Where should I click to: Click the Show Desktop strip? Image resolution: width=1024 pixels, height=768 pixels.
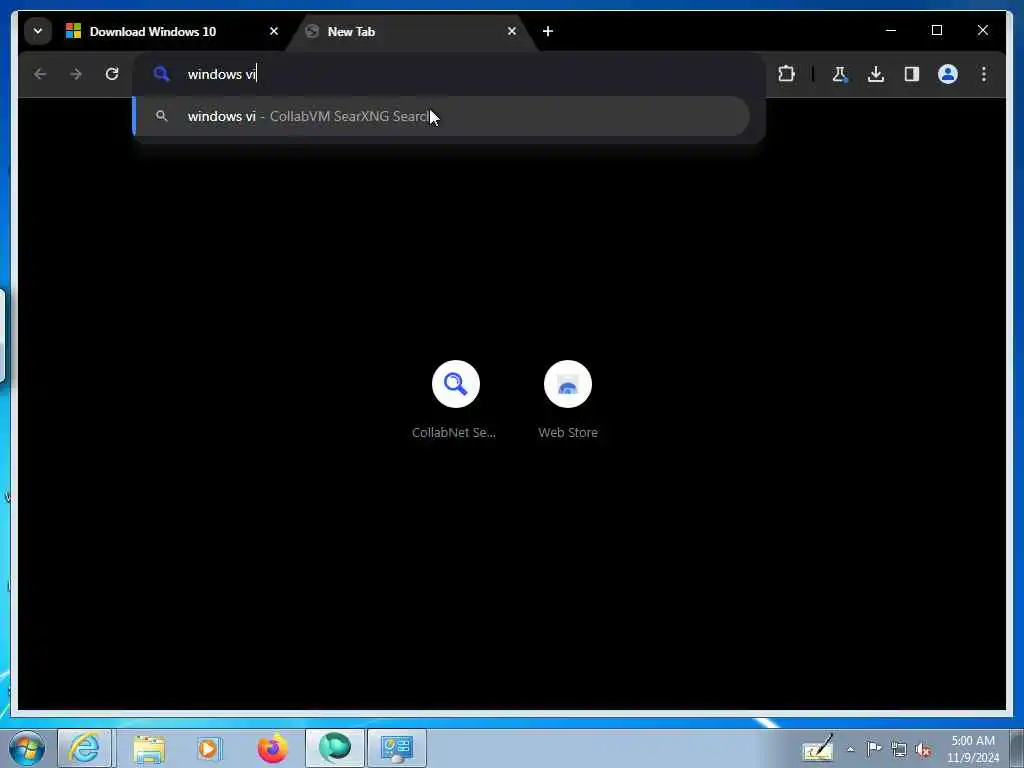click(x=1016, y=748)
